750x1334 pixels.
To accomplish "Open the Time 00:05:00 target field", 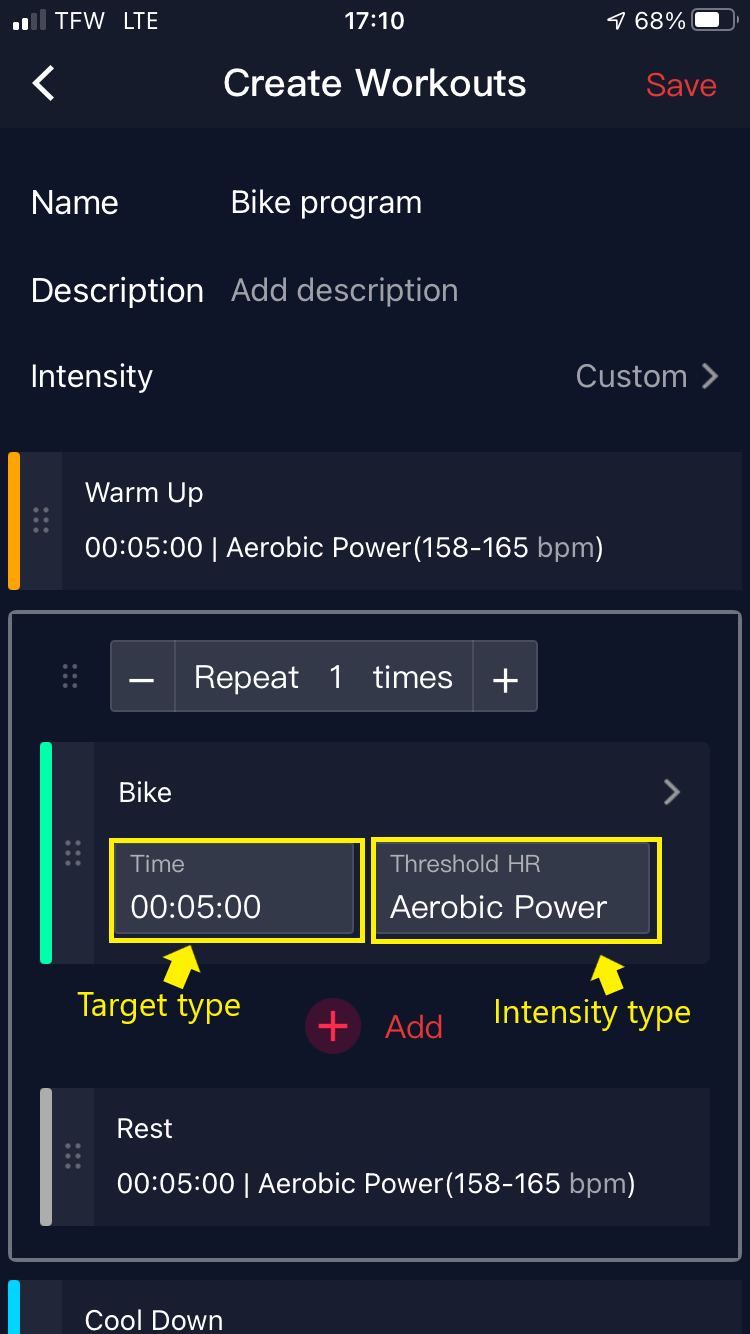I will 234,889.
